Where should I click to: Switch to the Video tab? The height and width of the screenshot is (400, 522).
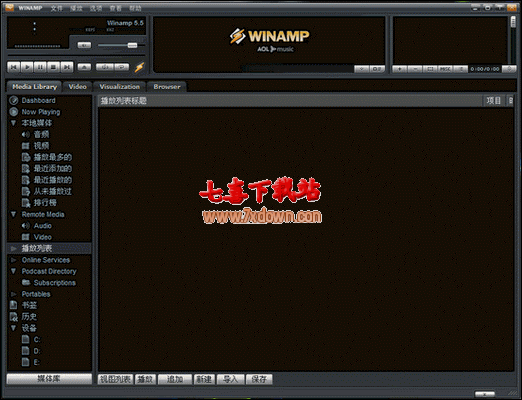[78, 87]
